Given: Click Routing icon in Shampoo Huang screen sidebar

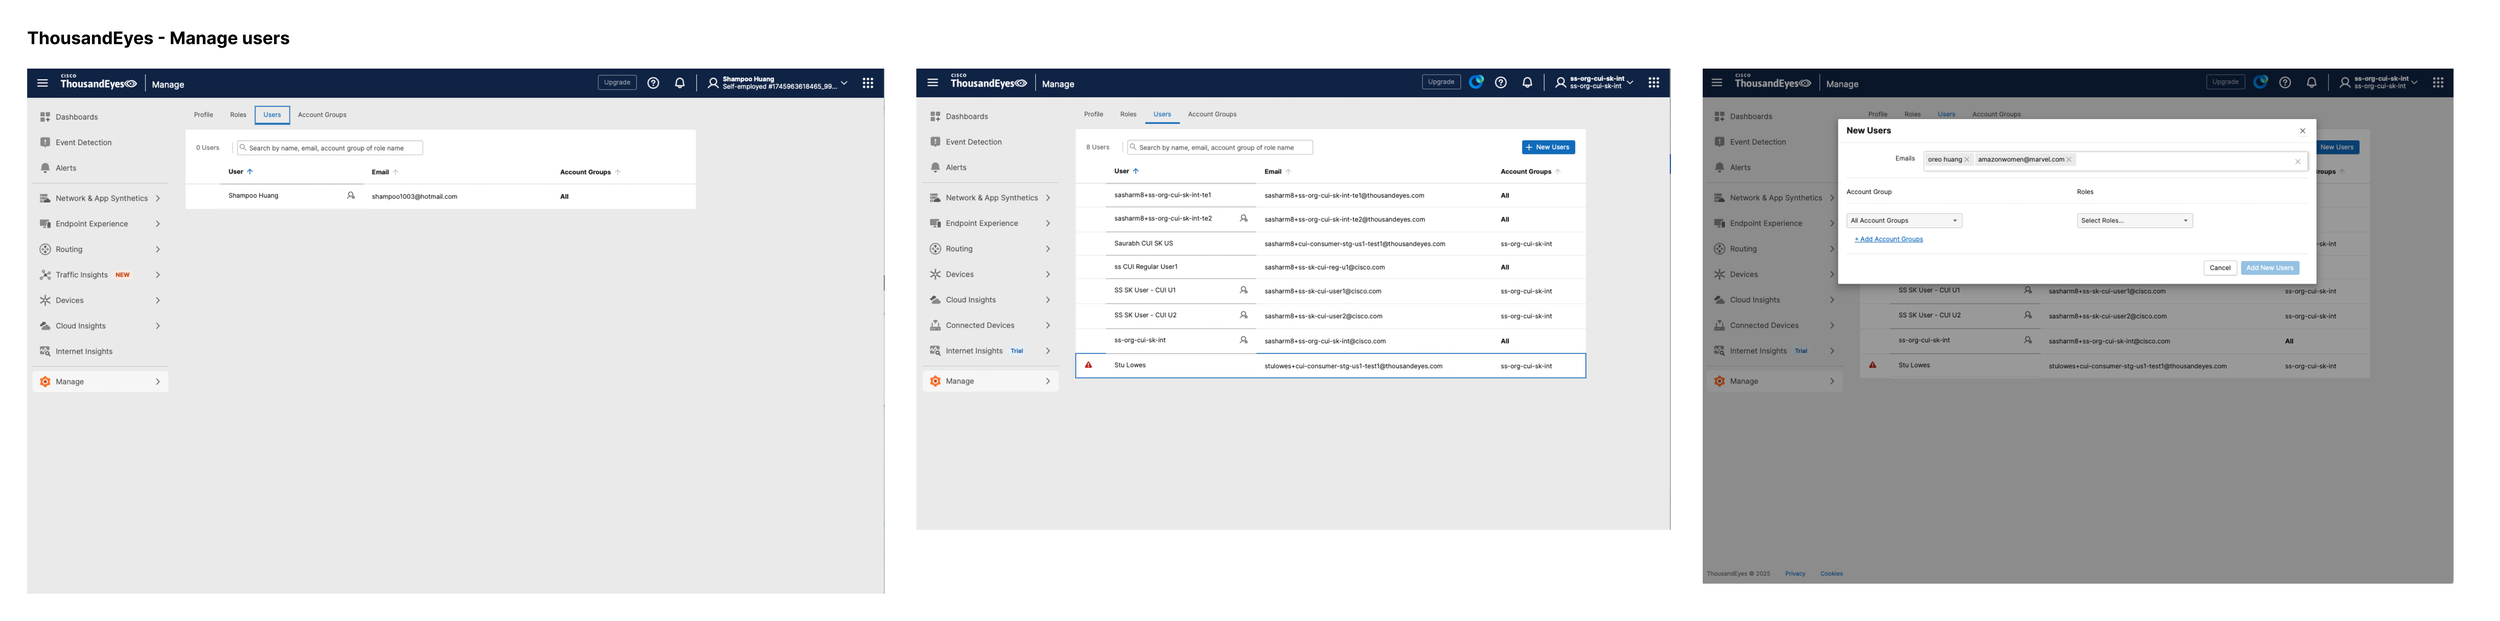Looking at the screenshot, I should pos(45,249).
